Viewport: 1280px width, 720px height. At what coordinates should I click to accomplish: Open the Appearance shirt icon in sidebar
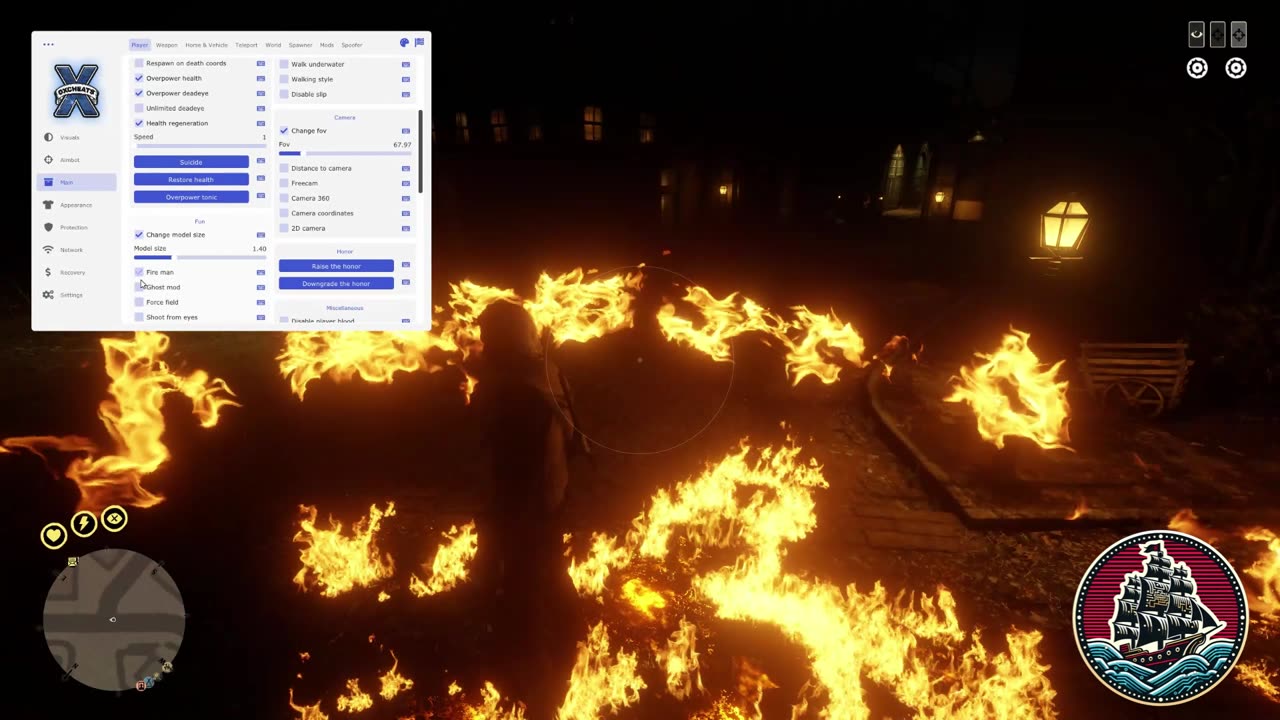(48, 205)
